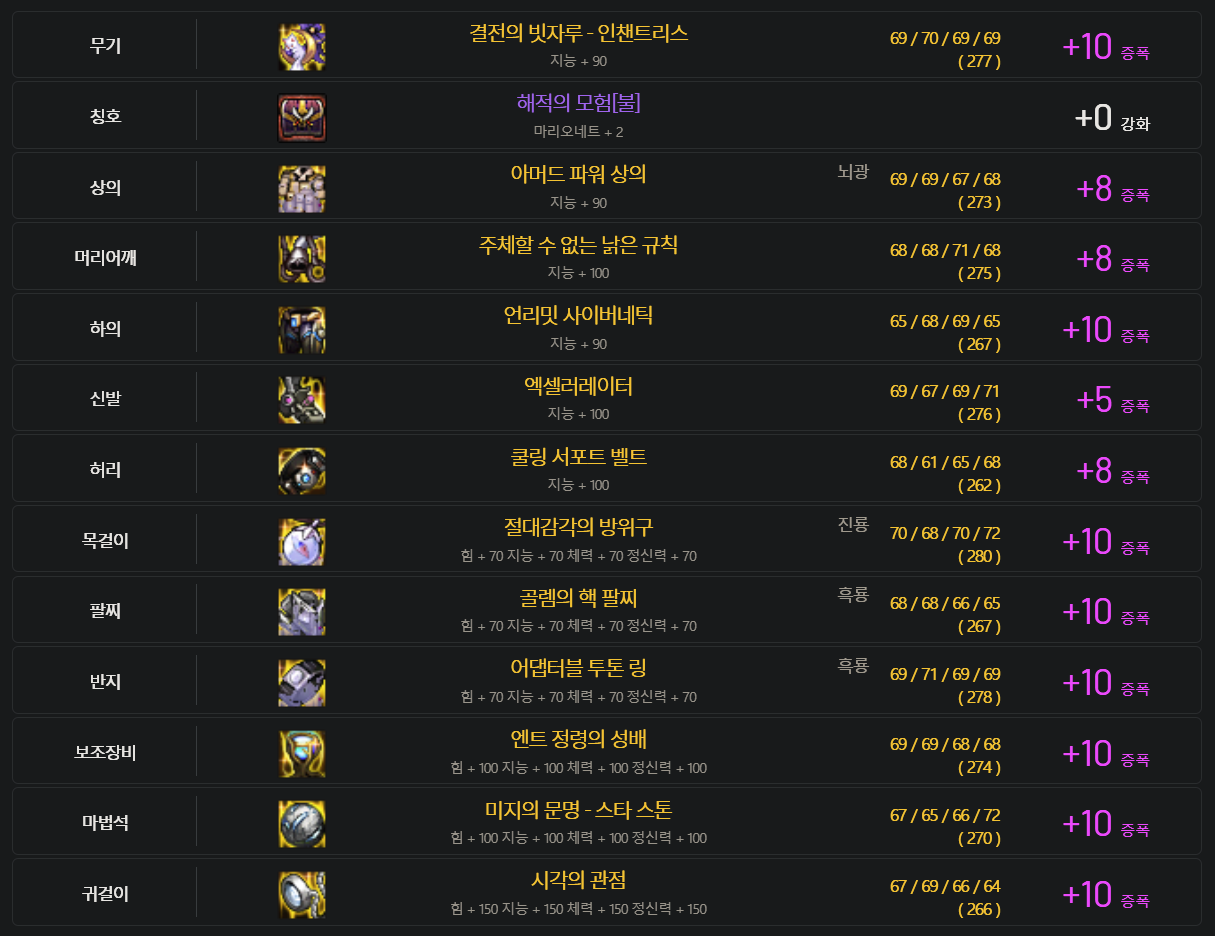Screen dimensions: 1215x936
Task: Select the 엑셀러레이터 item name
Action: (579, 386)
